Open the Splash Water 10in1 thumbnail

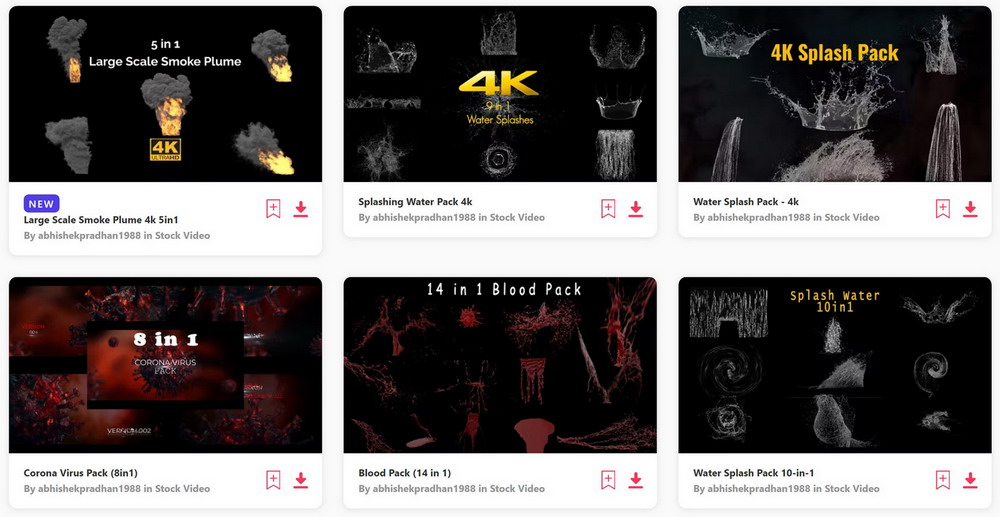[835, 365]
